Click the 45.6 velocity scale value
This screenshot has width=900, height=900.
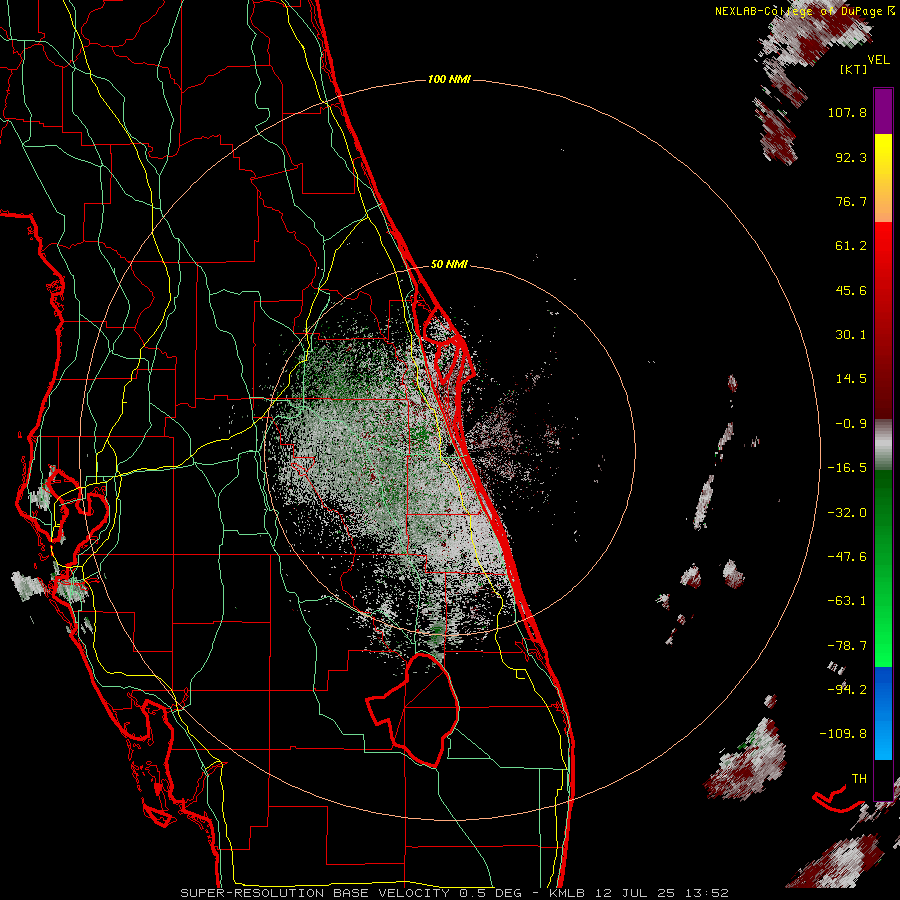pos(851,290)
